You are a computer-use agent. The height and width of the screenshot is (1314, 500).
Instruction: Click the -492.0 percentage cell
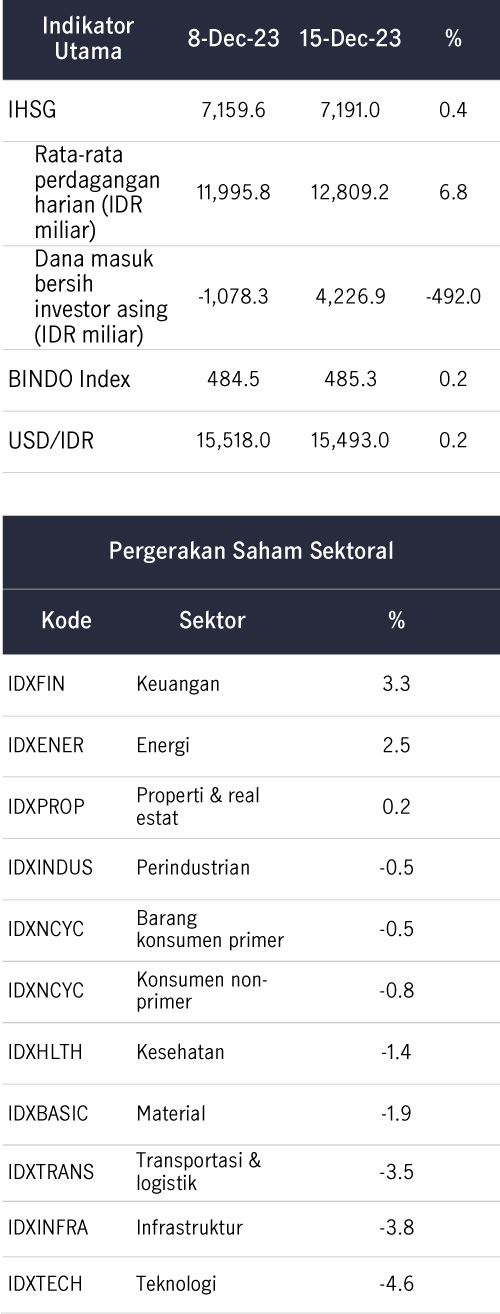click(x=453, y=297)
